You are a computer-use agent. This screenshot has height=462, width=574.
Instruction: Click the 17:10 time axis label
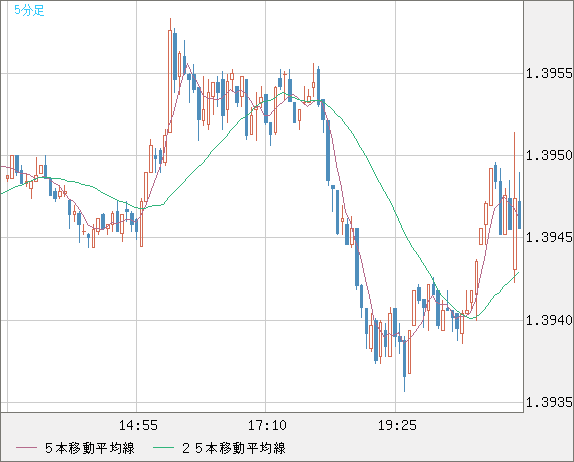click(x=267, y=425)
